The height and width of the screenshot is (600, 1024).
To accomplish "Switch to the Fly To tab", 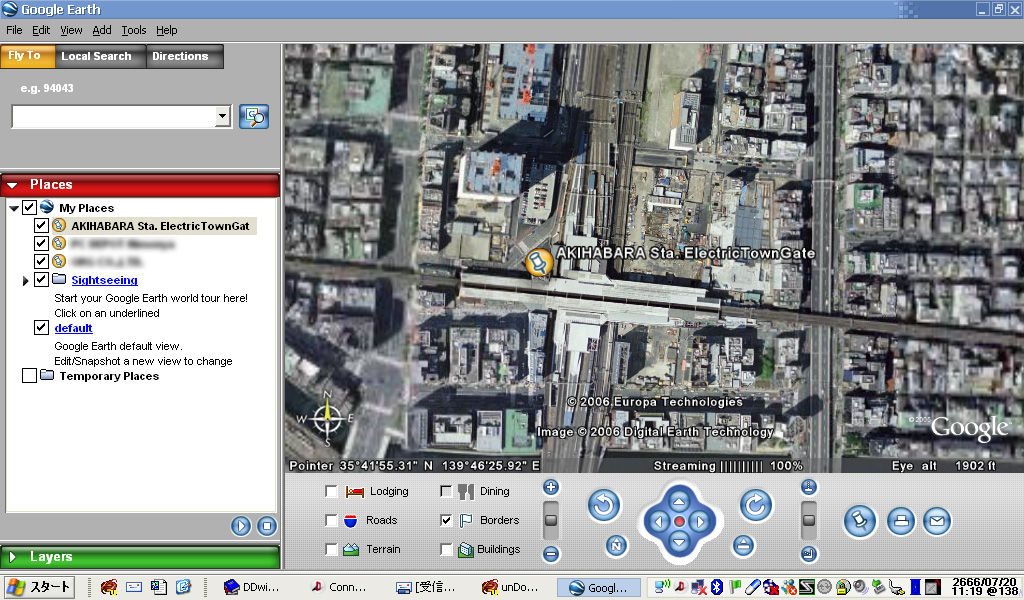I will [x=27, y=55].
